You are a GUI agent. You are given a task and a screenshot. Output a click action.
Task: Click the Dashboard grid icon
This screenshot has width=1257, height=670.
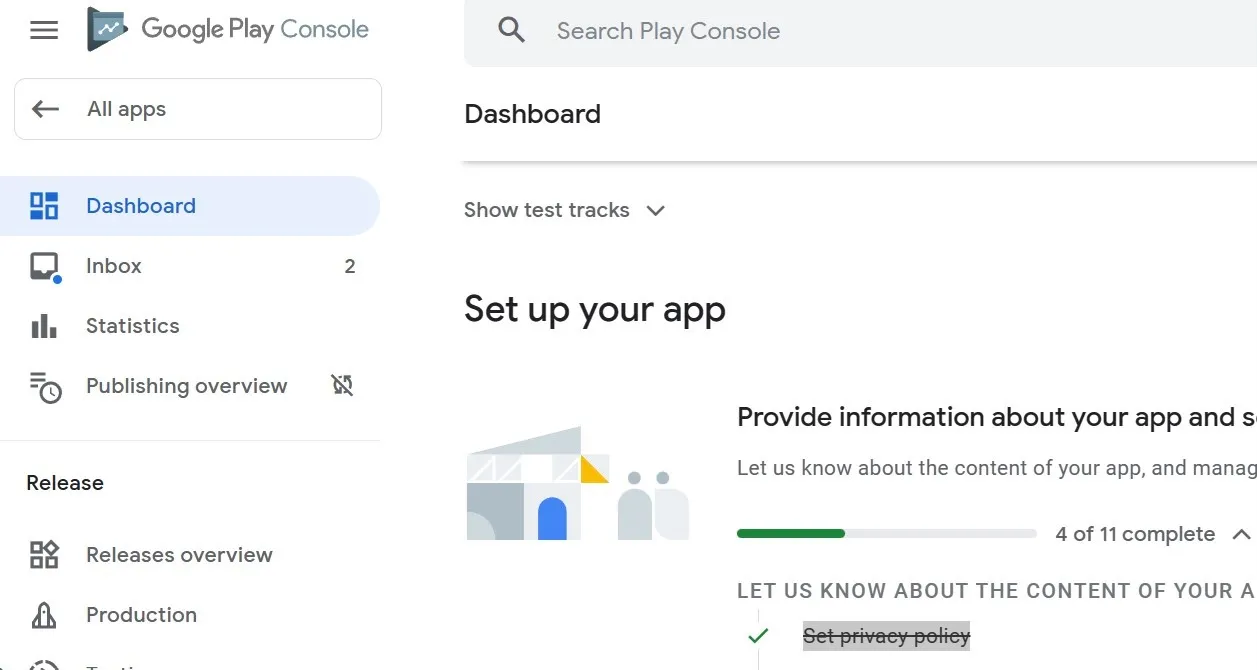tap(44, 206)
